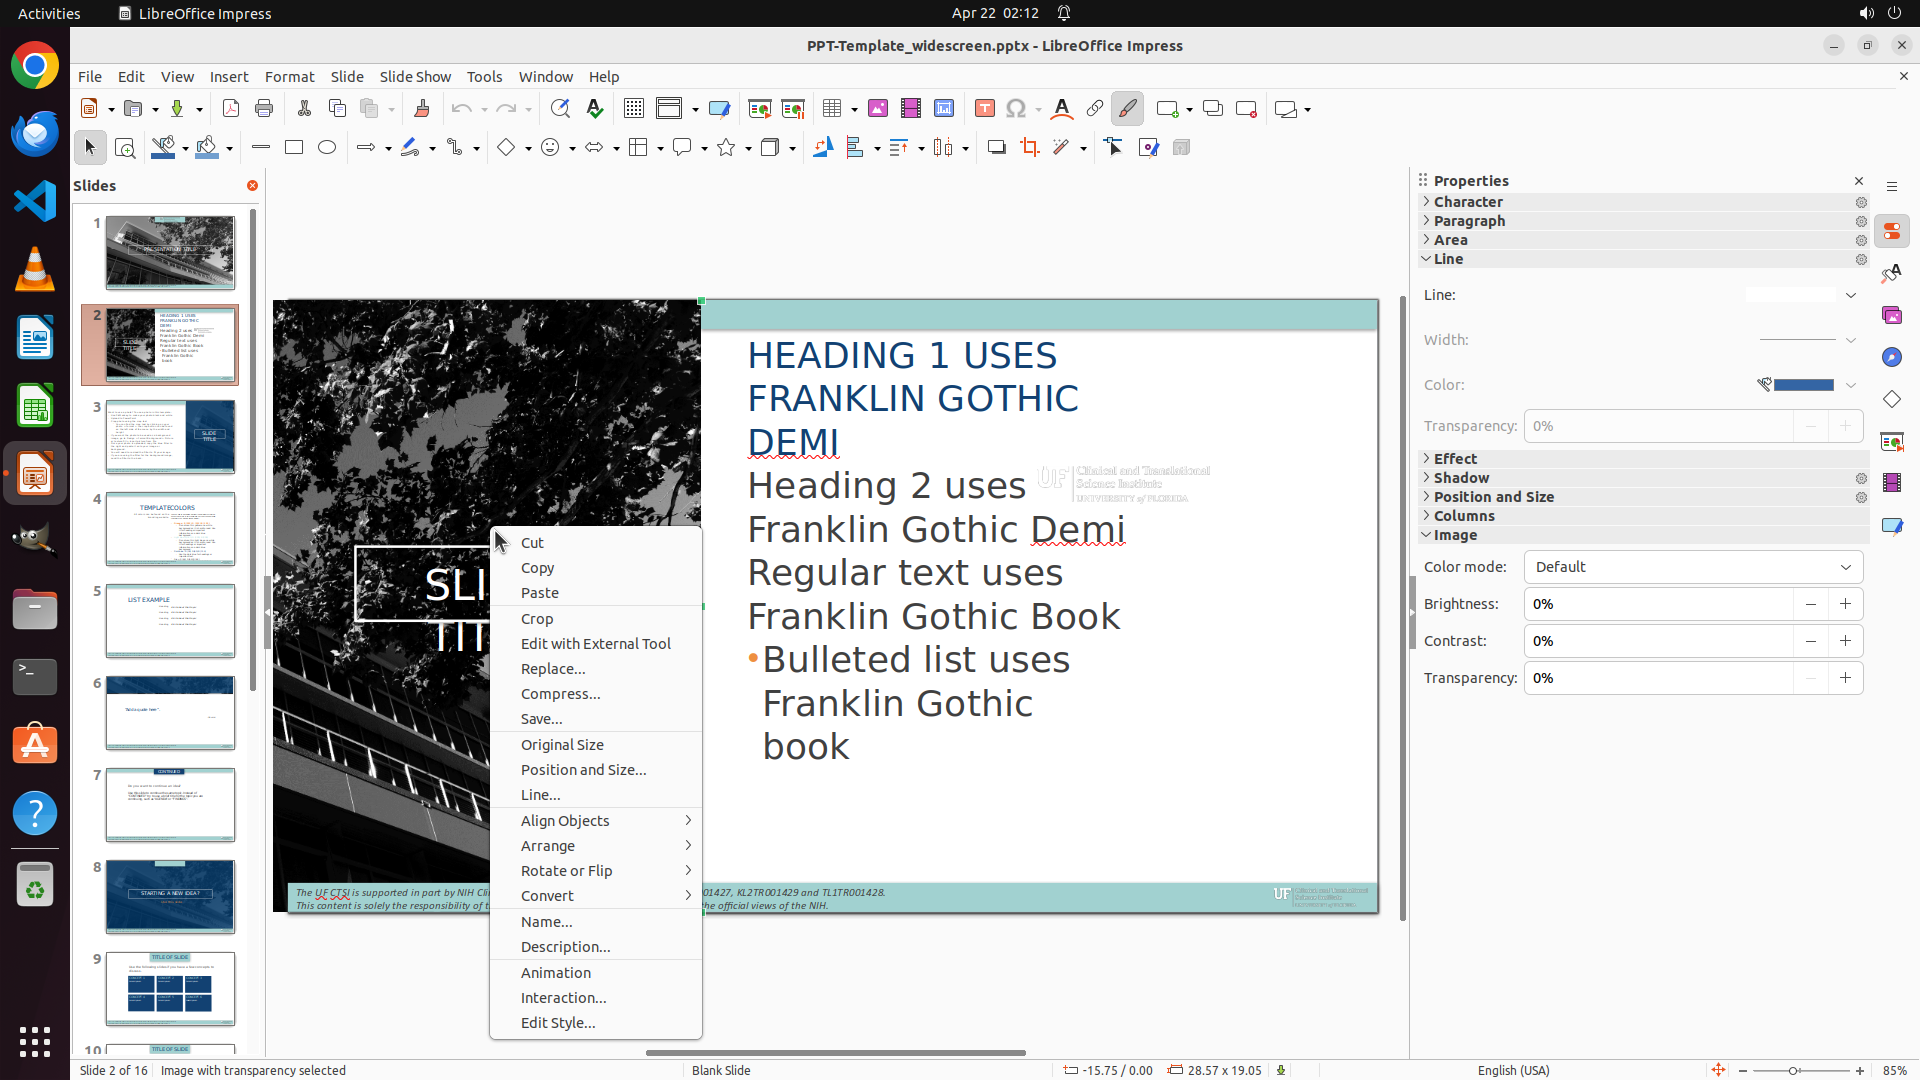The image size is (1920, 1080).
Task: Click the Line color swatch
Action: (1803, 385)
